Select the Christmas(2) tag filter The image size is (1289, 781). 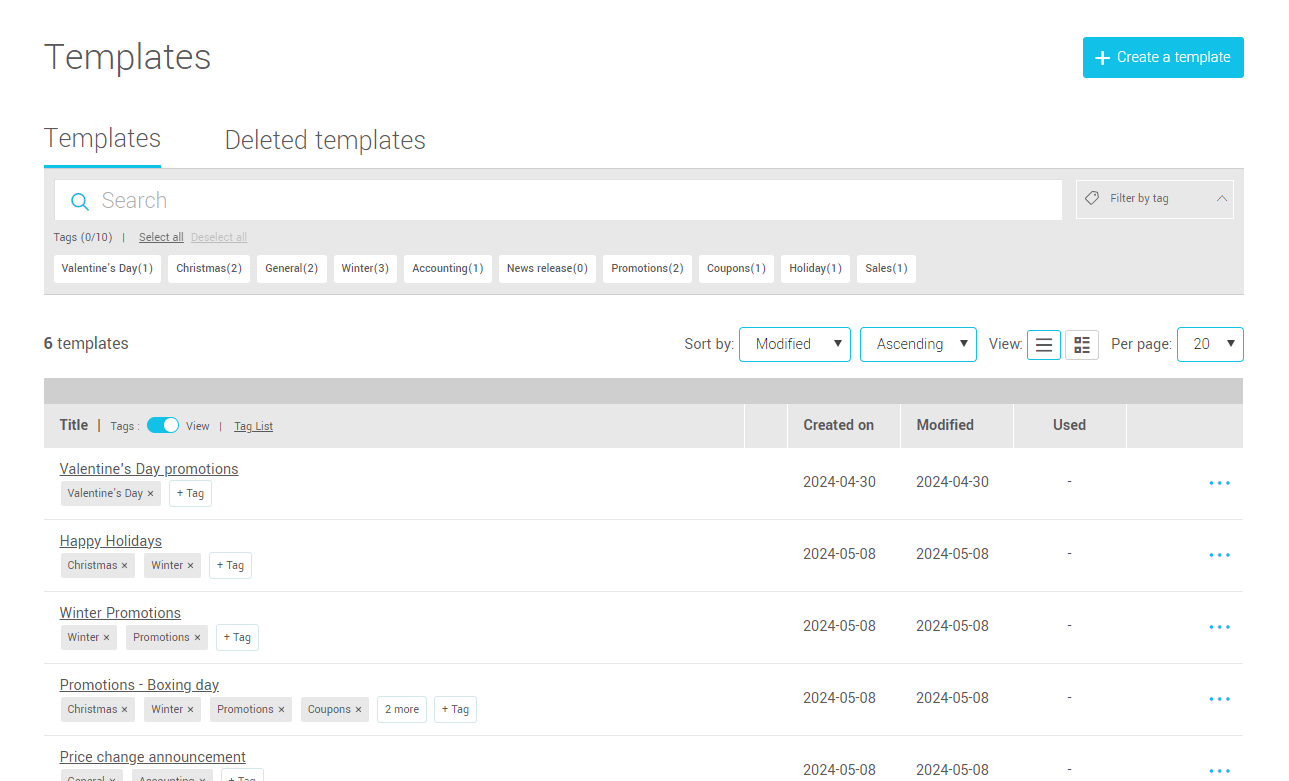pyautogui.click(x=208, y=268)
